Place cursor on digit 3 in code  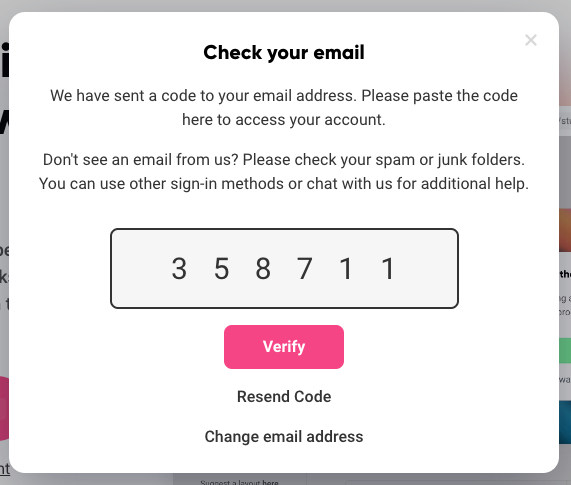click(179, 269)
